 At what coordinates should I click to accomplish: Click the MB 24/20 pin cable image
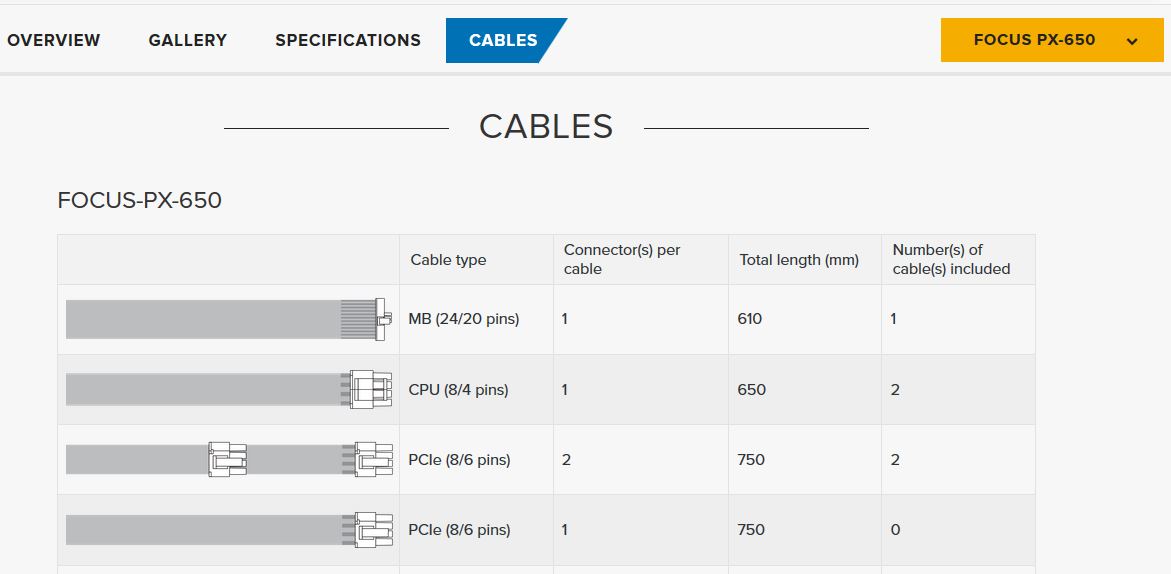[x=226, y=319]
